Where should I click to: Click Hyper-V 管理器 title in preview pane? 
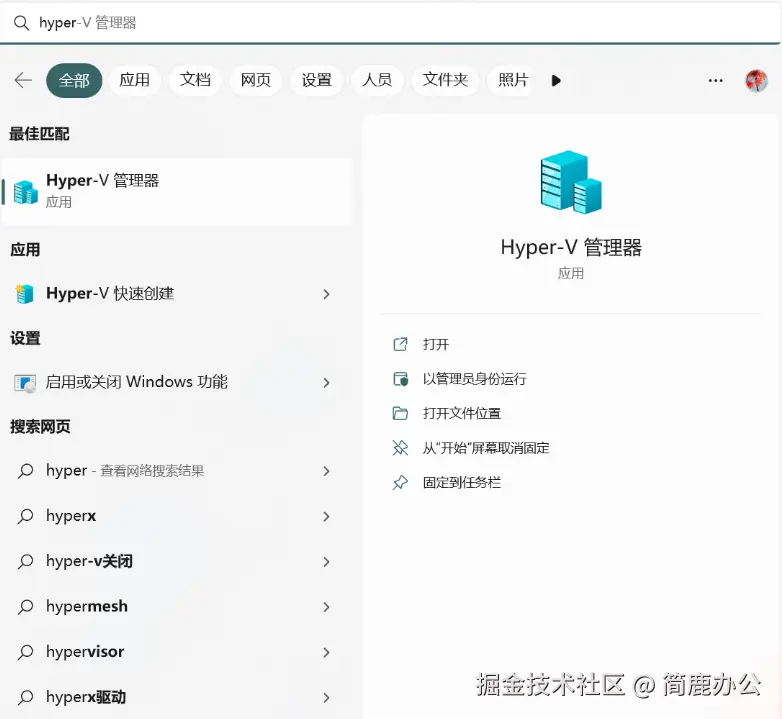[x=571, y=248]
